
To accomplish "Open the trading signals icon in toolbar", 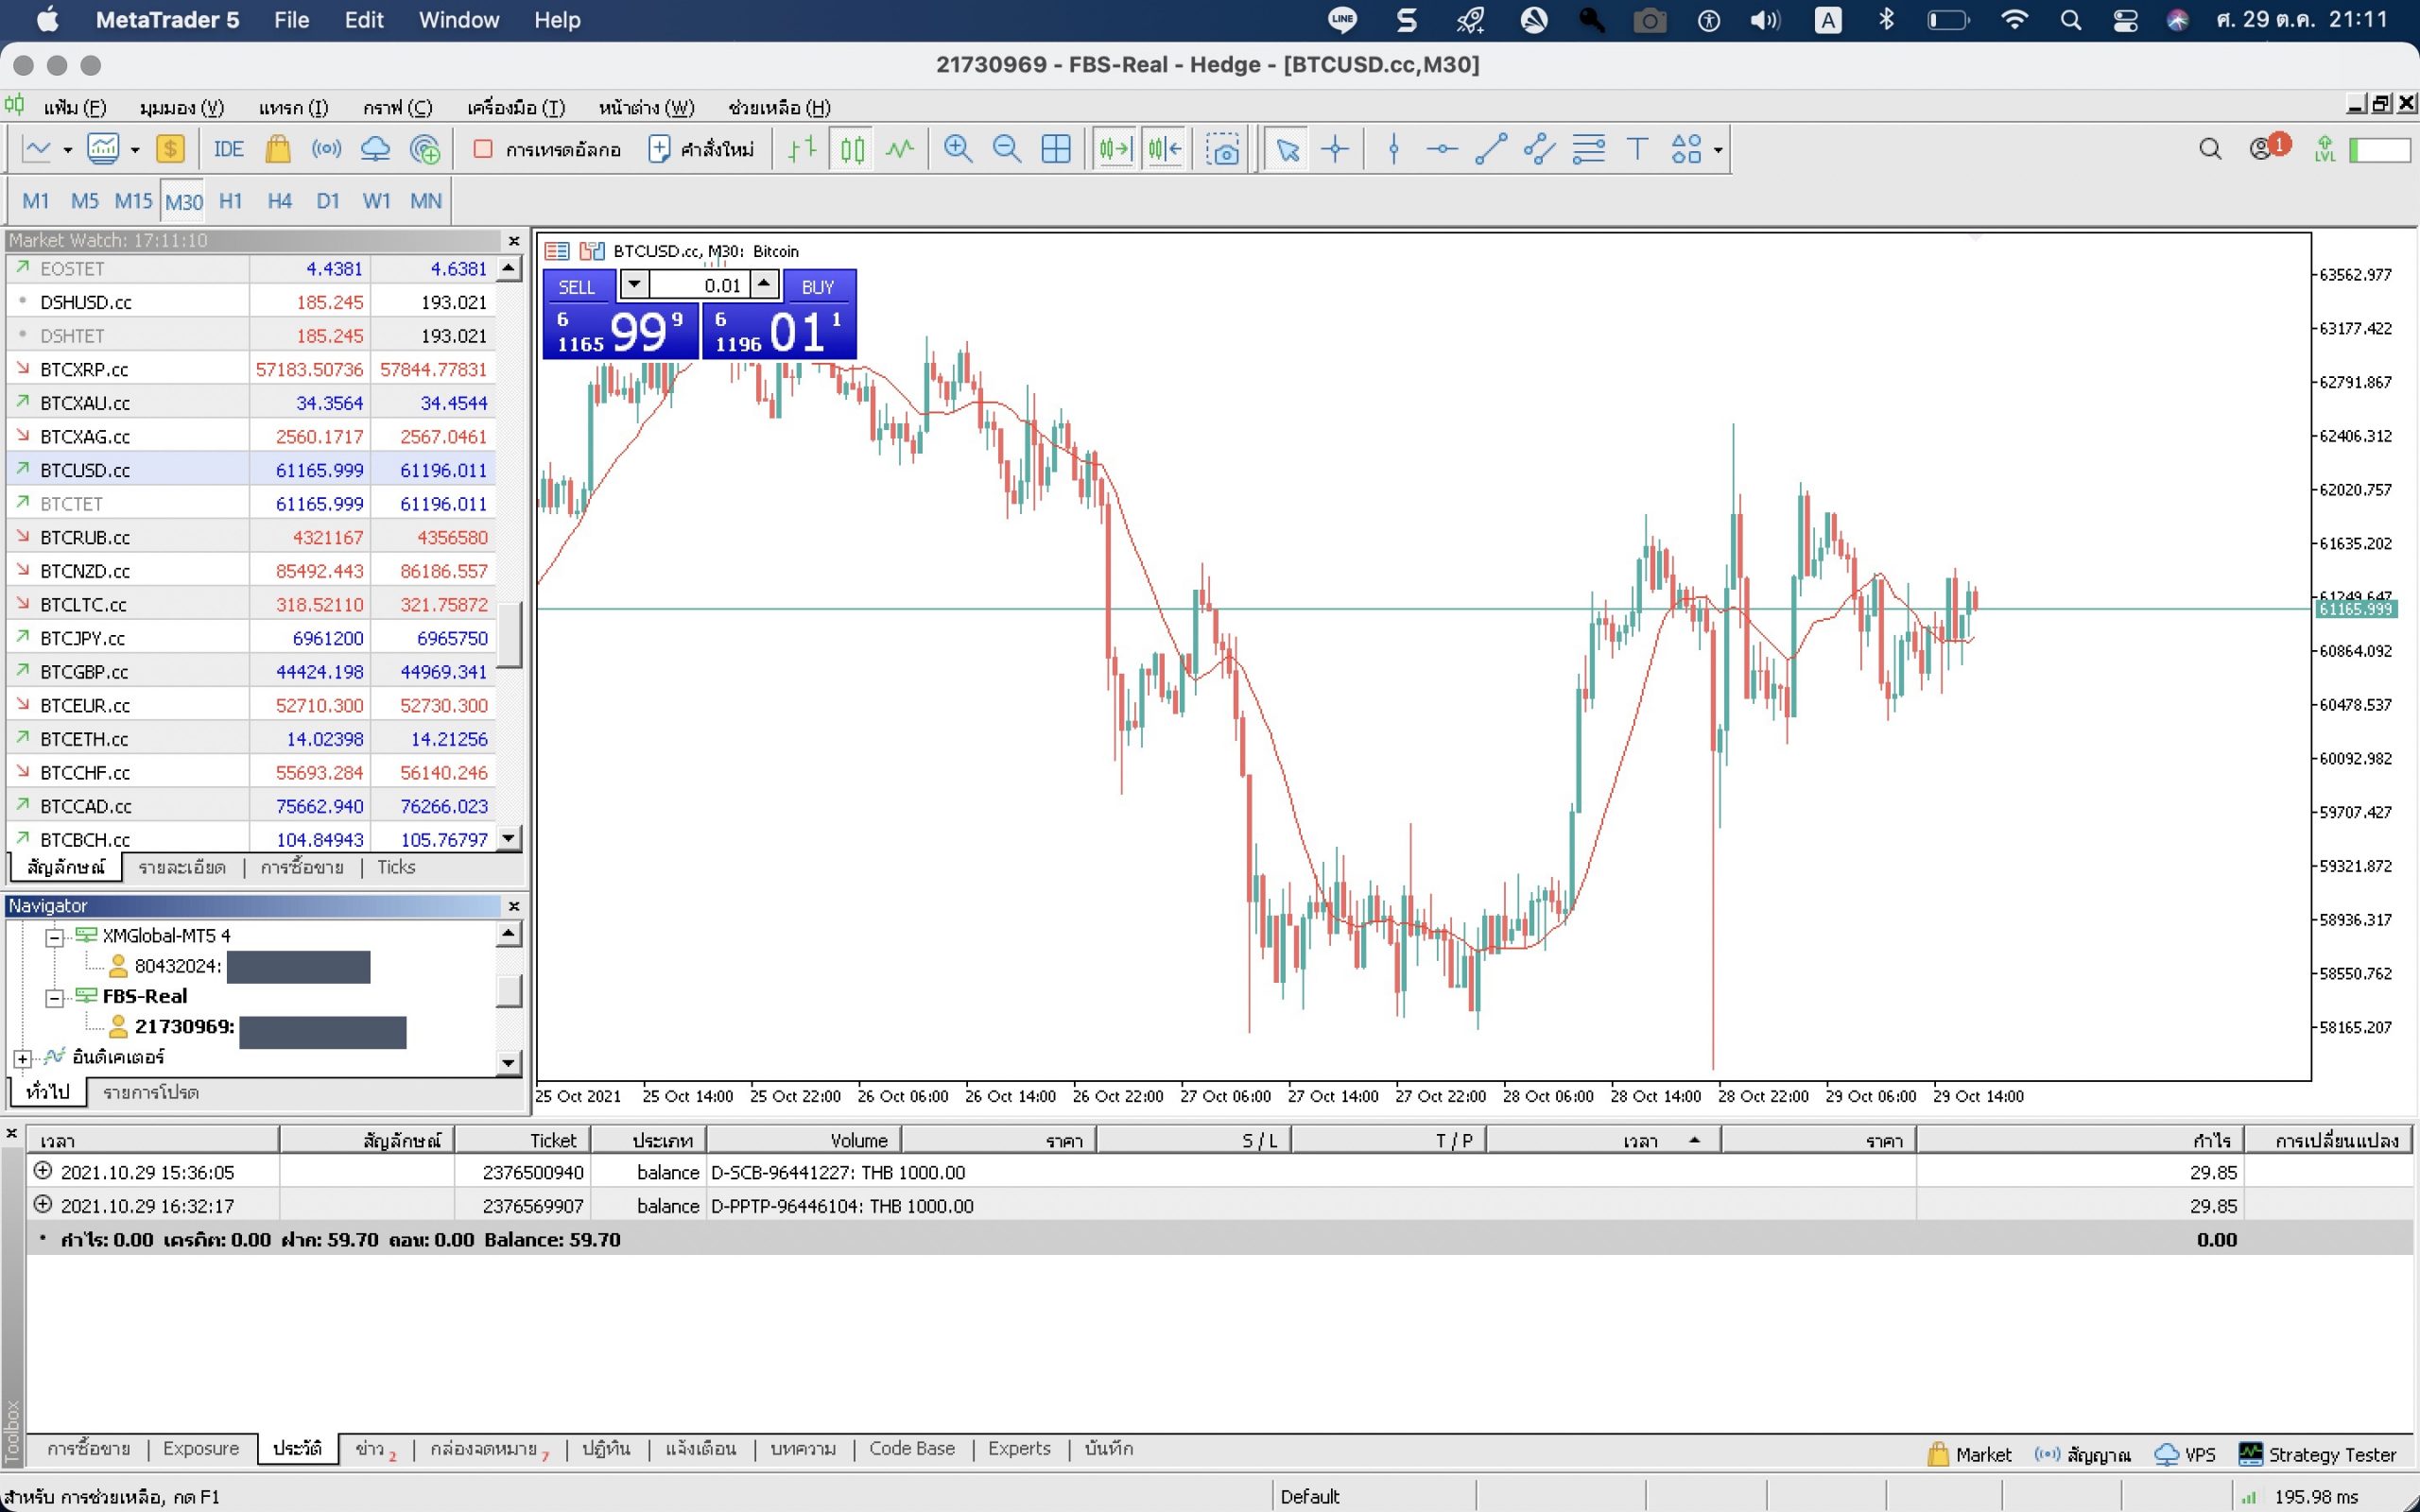I will 326,150.
